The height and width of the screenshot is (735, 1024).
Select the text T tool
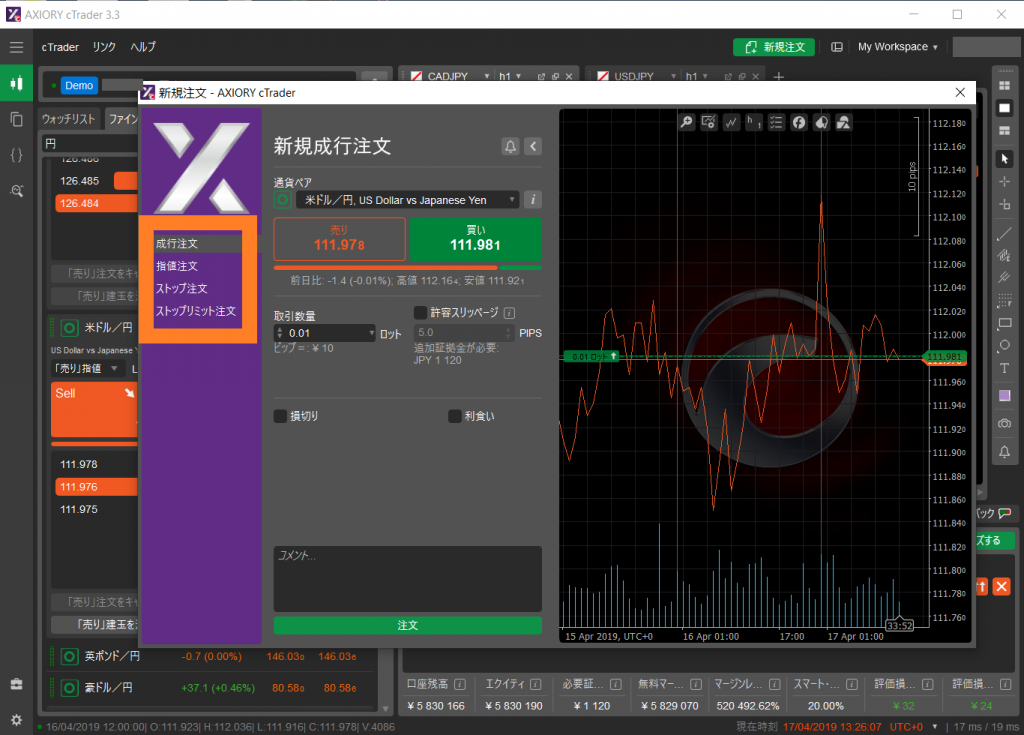pos(1004,368)
